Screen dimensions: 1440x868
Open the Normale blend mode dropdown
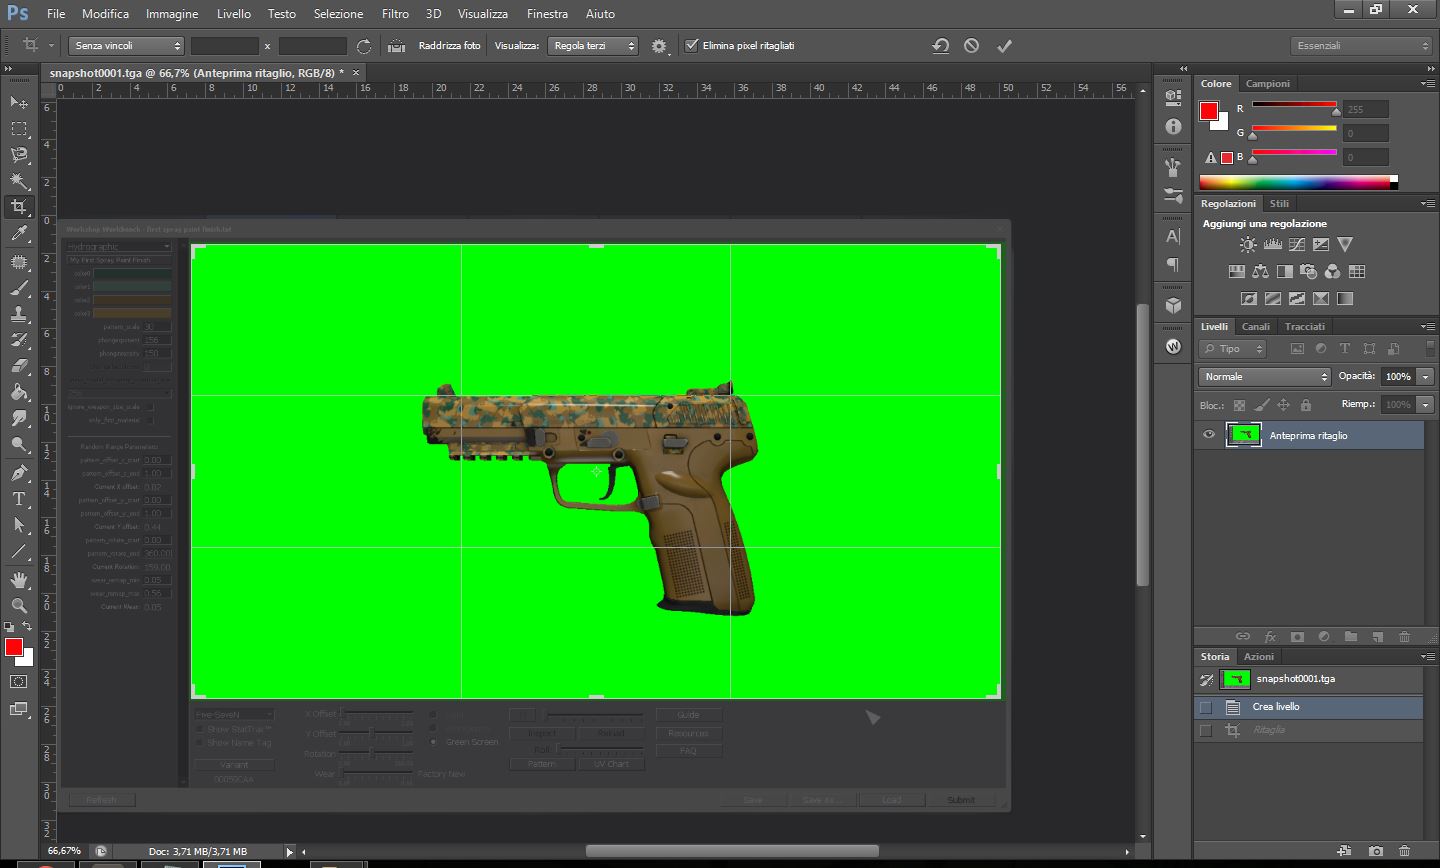1265,377
